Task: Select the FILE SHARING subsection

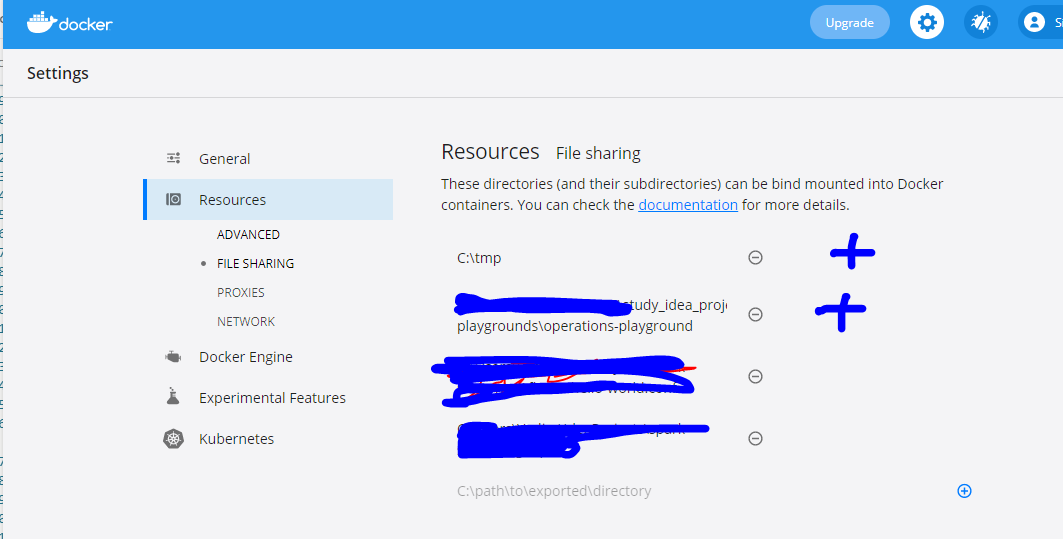Action: (256, 264)
